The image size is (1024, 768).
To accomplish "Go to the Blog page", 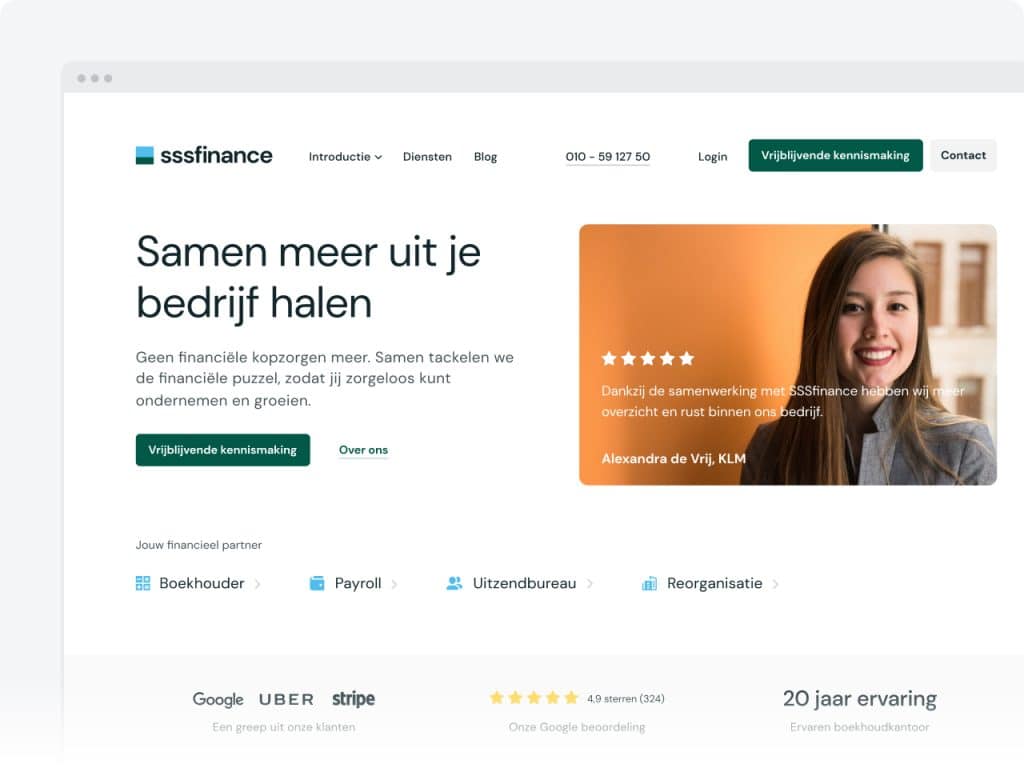I will (485, 157).
